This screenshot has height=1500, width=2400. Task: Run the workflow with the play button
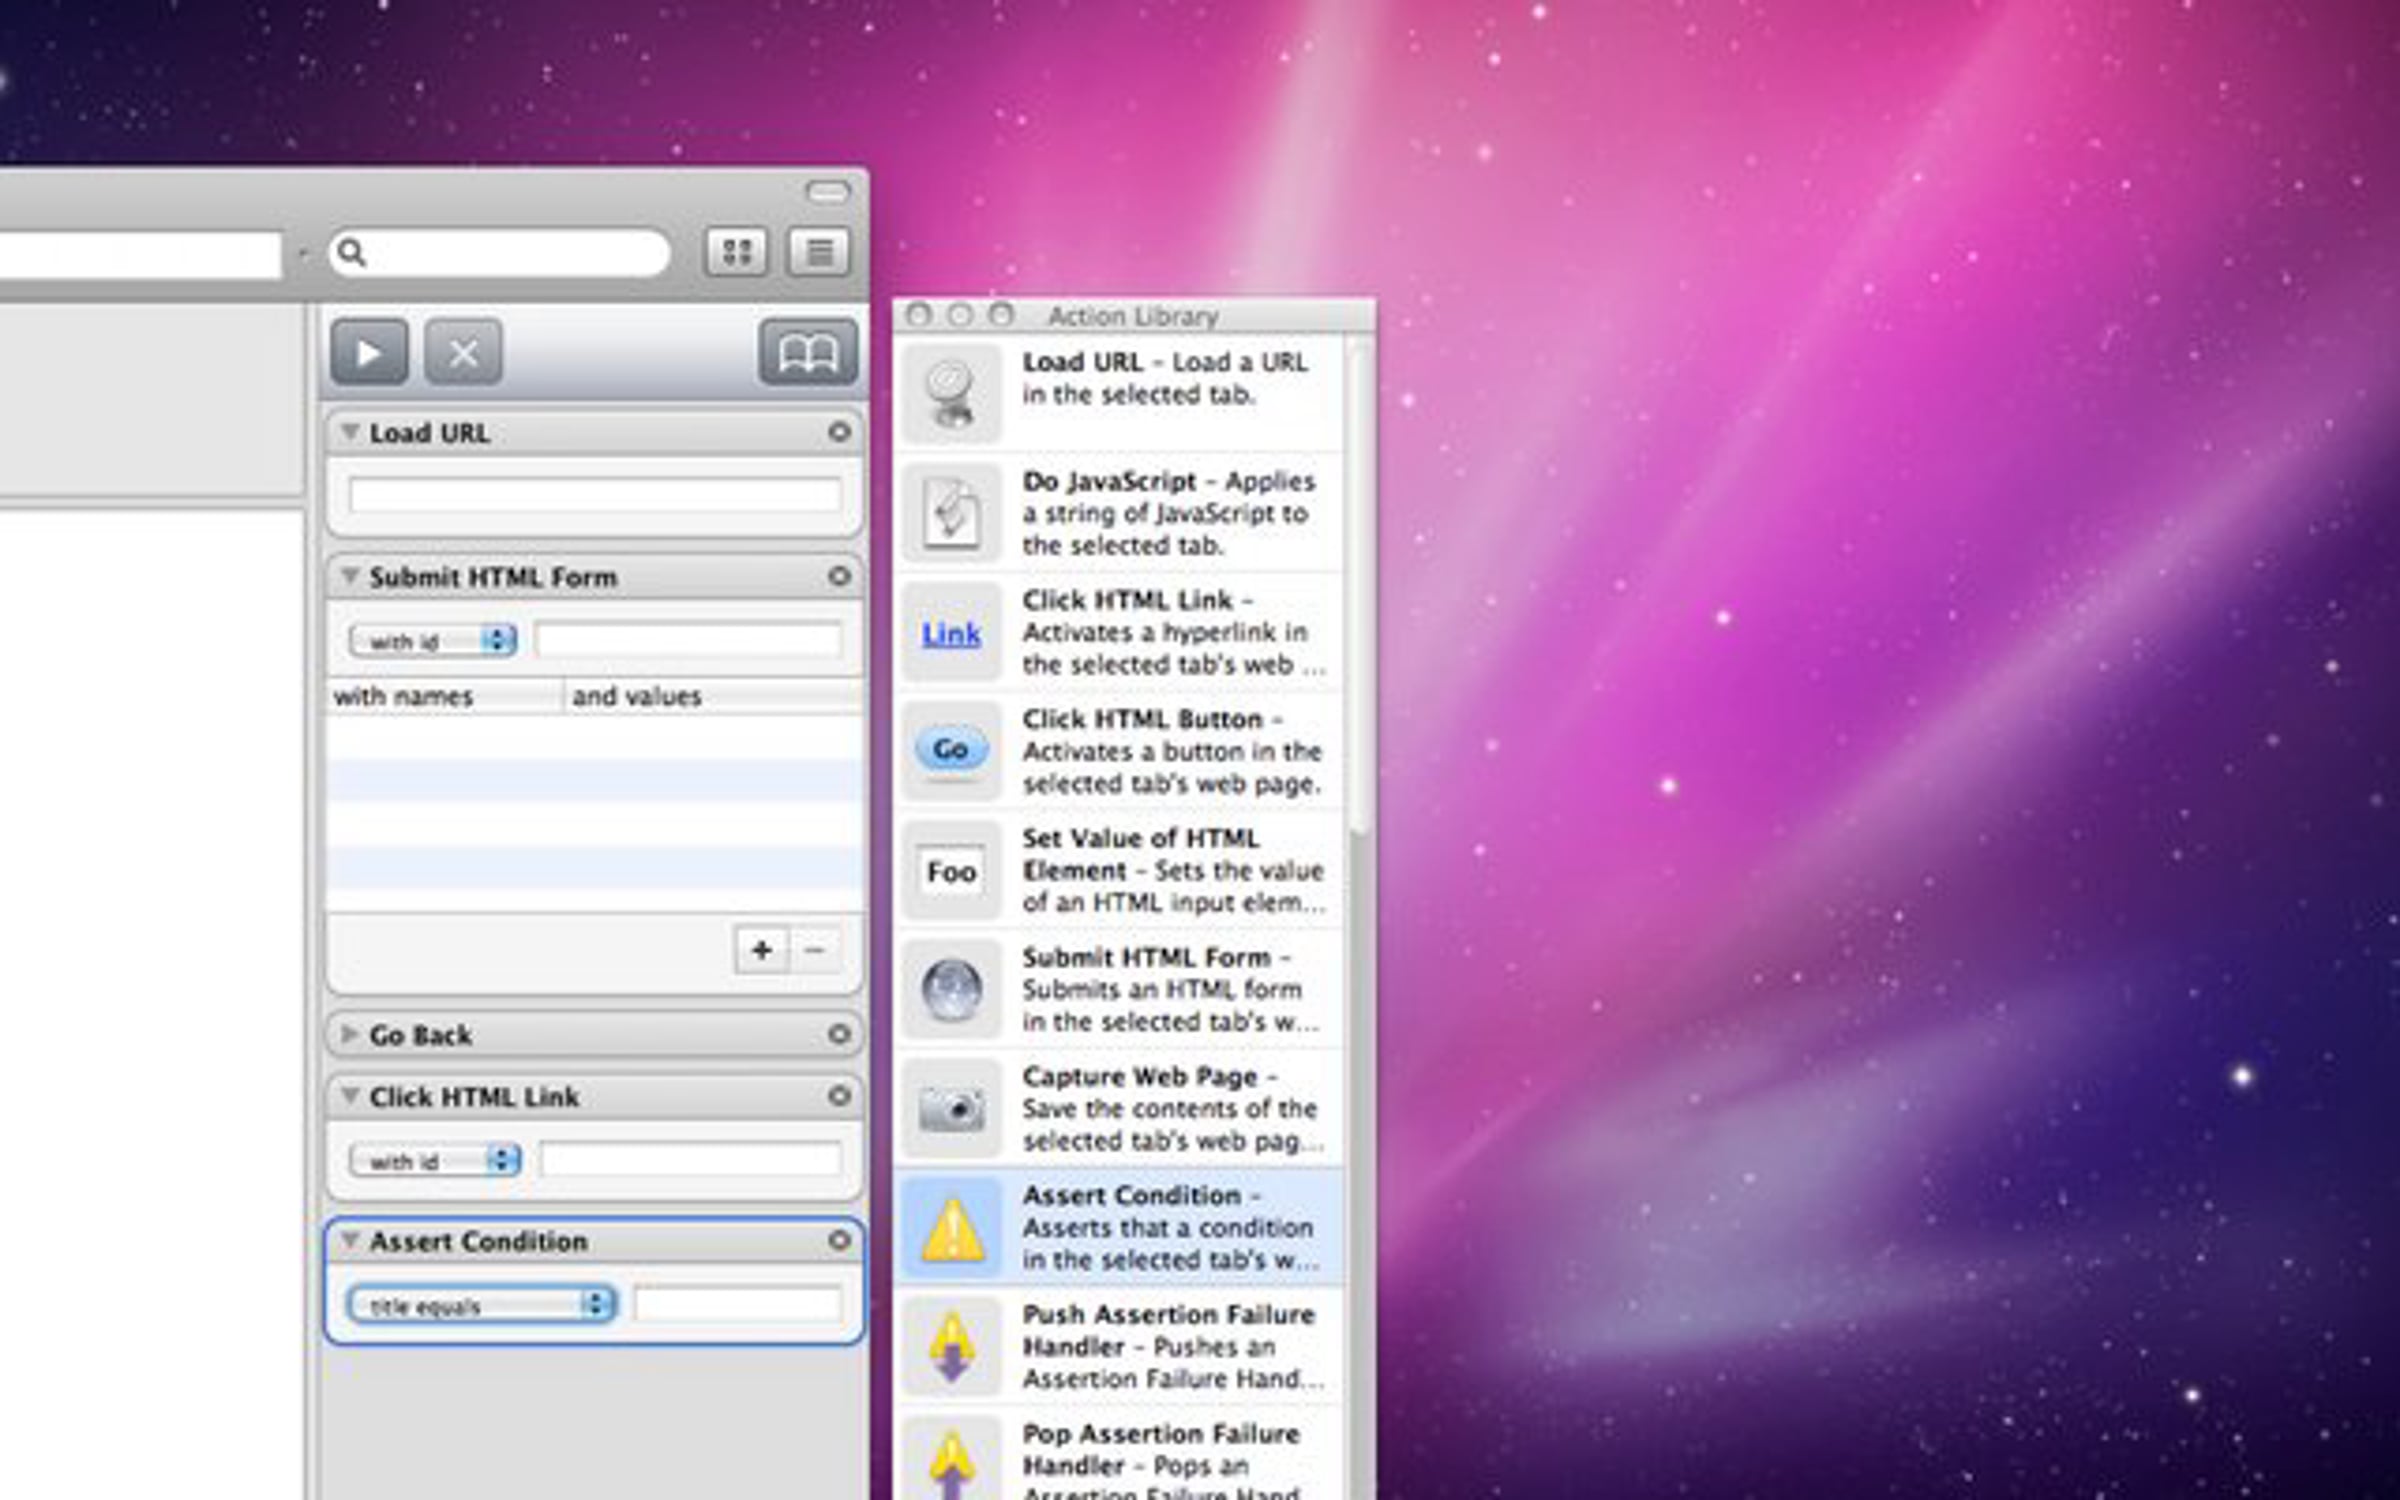(x=369, y=352)
